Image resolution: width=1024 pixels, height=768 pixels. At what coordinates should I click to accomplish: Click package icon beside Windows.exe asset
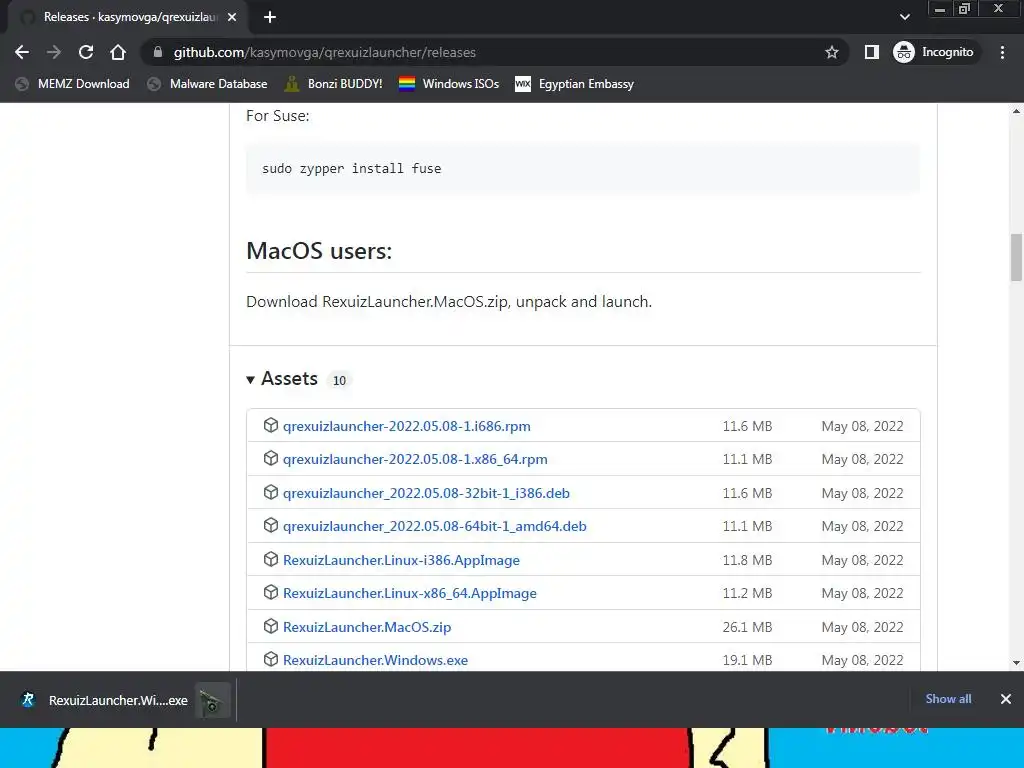click(x=270, y=660)
